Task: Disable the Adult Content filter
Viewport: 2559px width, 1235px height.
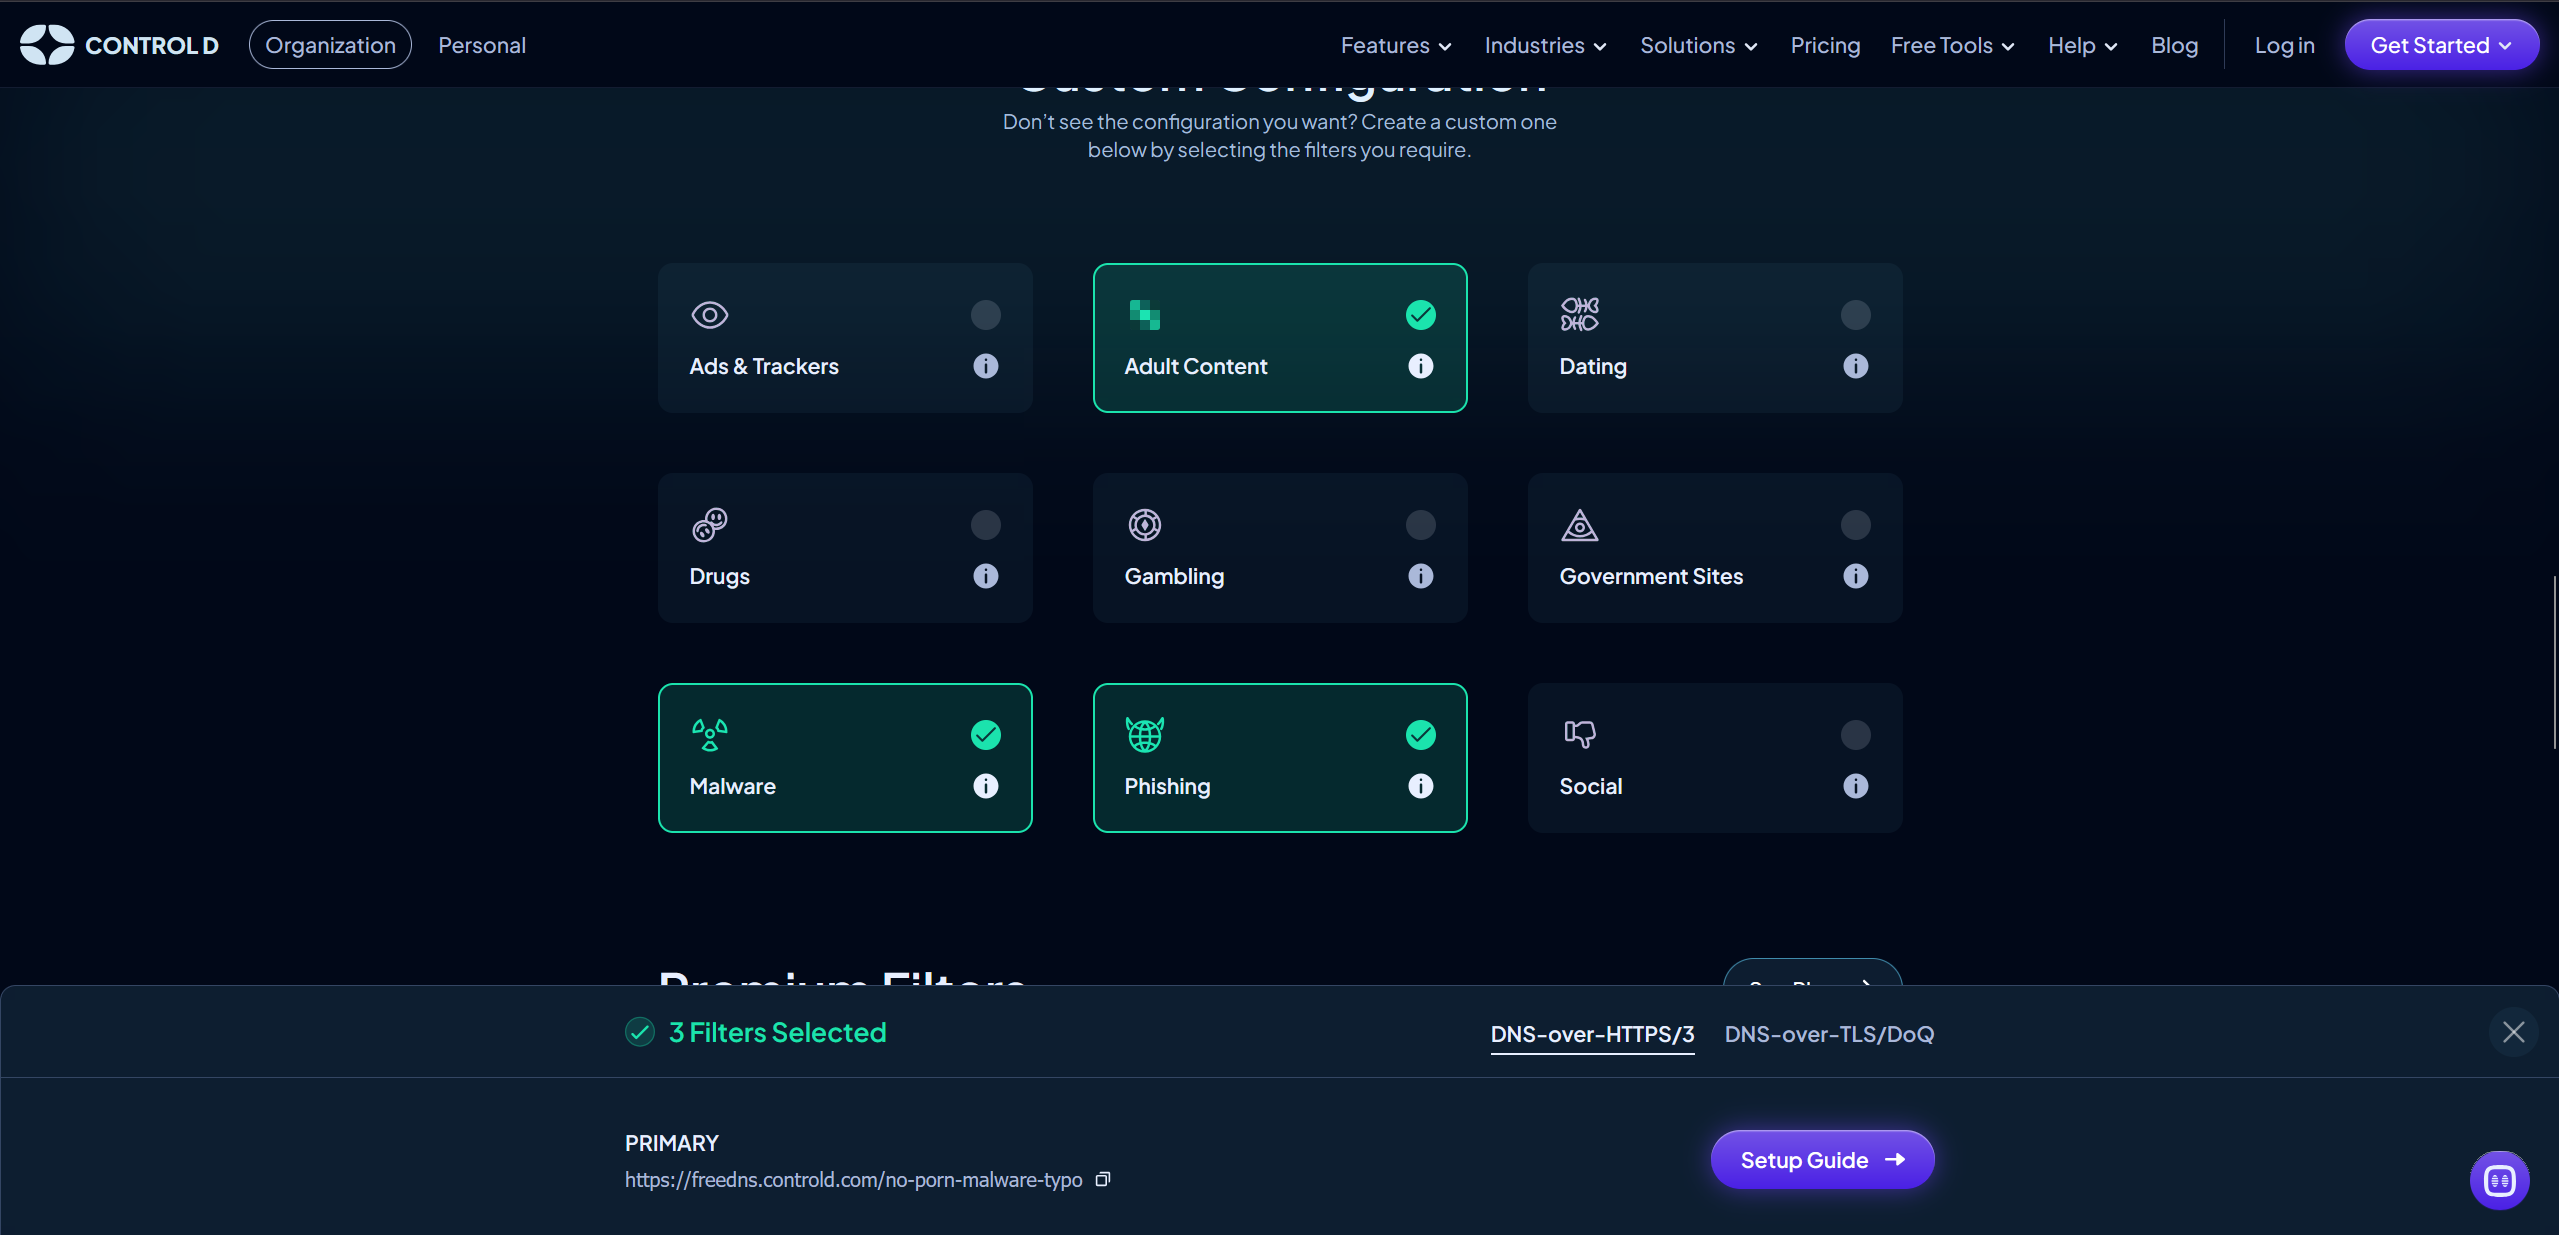Action: pos(1420,315)
